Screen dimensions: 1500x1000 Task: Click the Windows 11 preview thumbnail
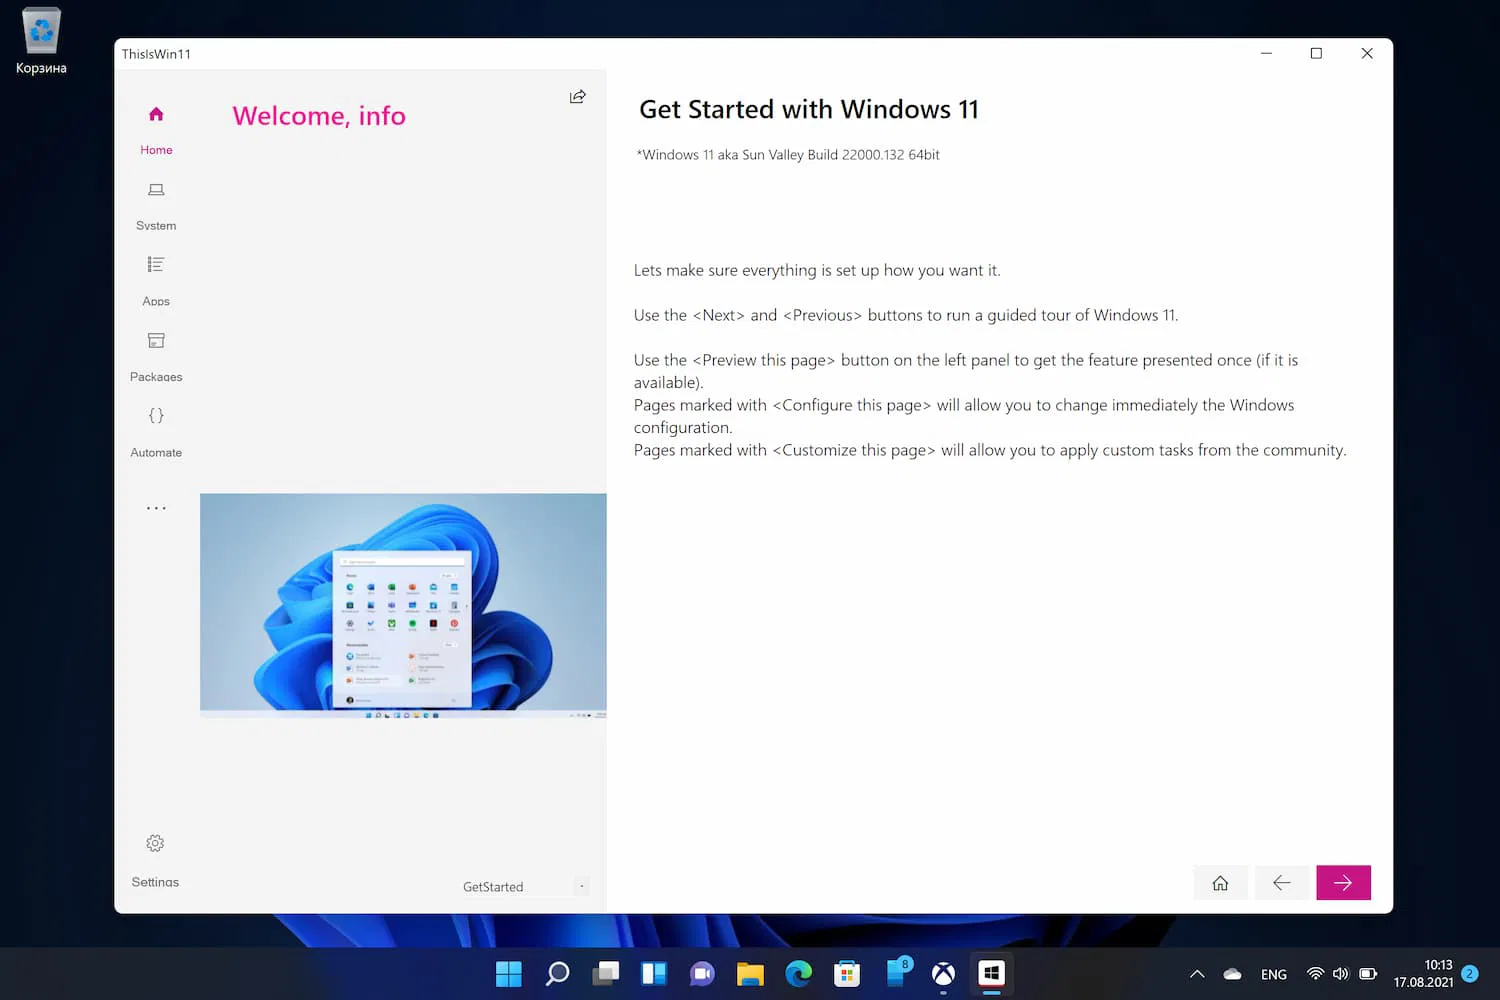403,606
